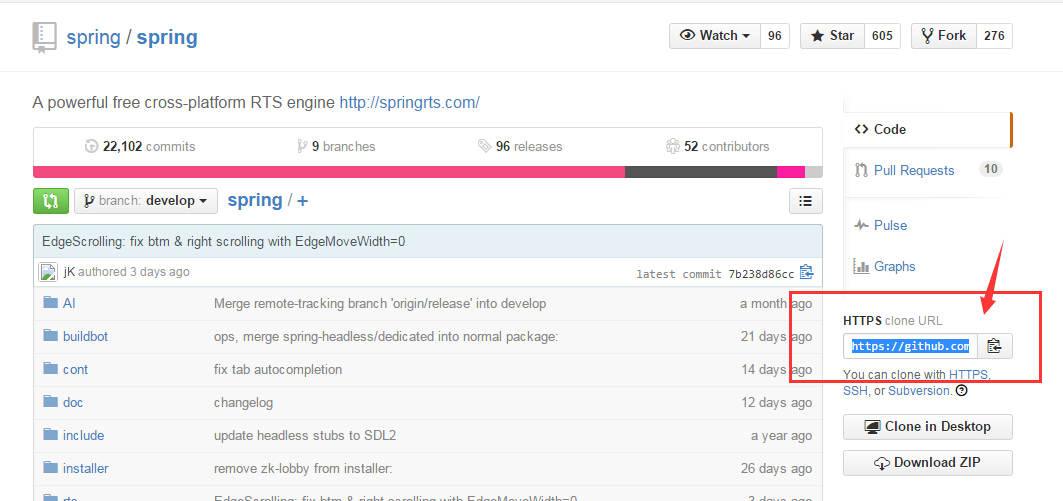
Task: Click the HTTPS clone URL input field
Action: 910,346
